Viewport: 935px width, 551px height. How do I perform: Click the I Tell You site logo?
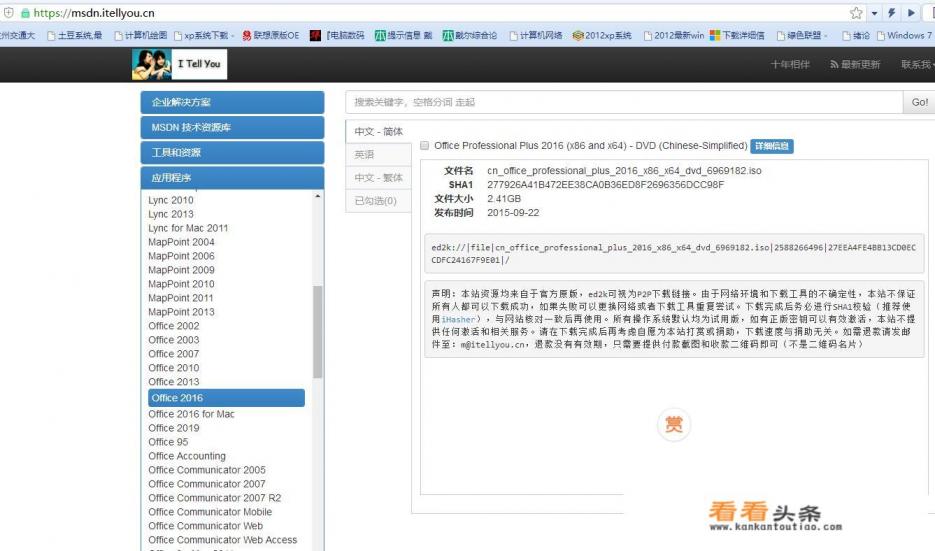click(x=179, y=65)
